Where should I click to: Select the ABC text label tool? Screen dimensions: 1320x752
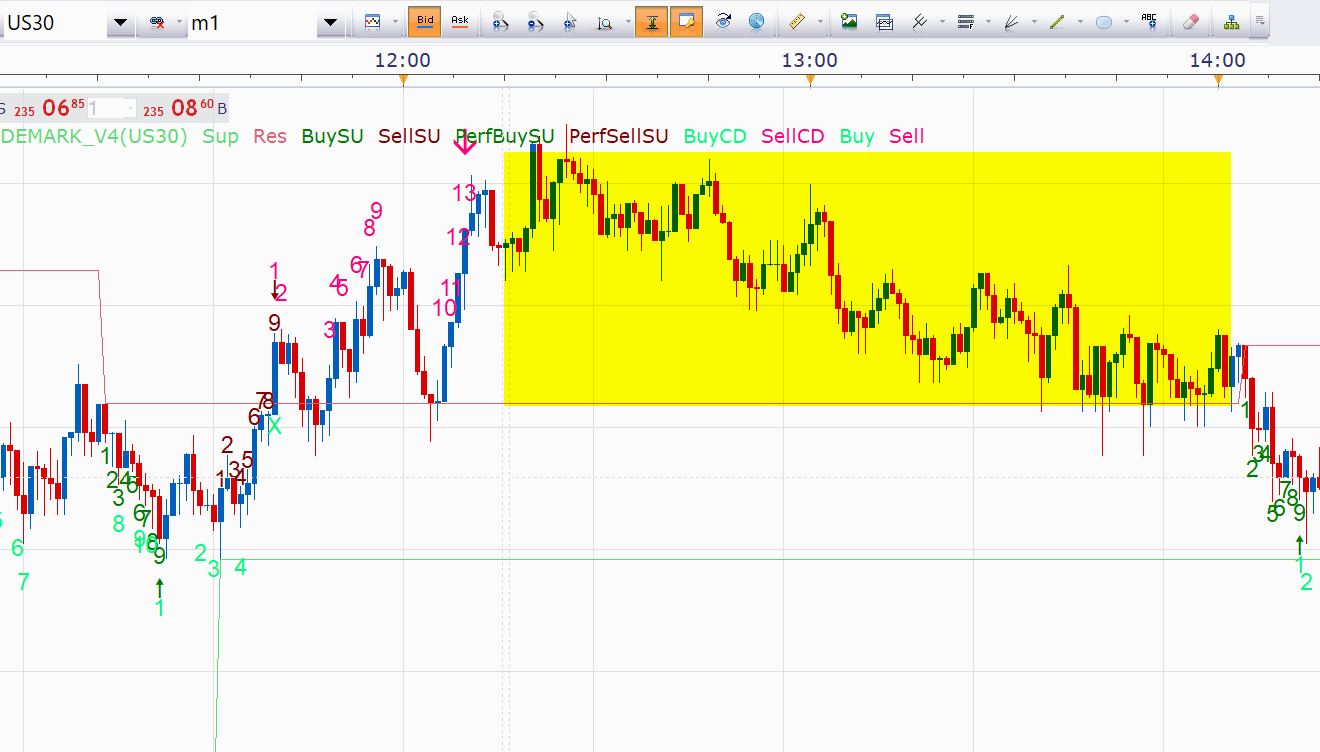(1150, 21)
